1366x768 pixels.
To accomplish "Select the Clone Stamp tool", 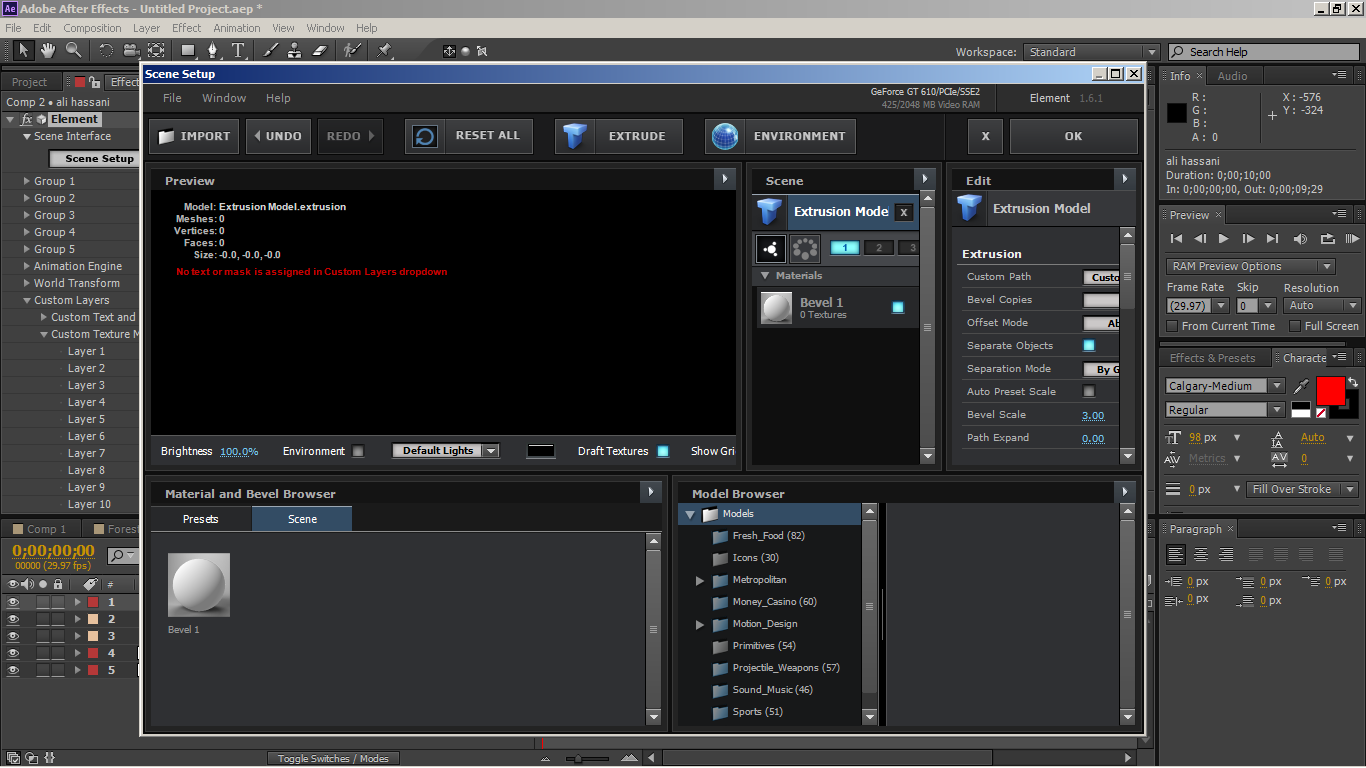I will tap(295, 50).
